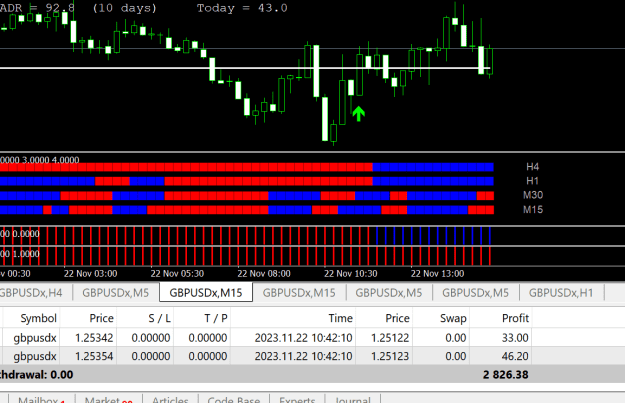The image size is (625, 403).
Task: Open the GBPUSDx,H4 chart tab
Action: click(31, 293)
